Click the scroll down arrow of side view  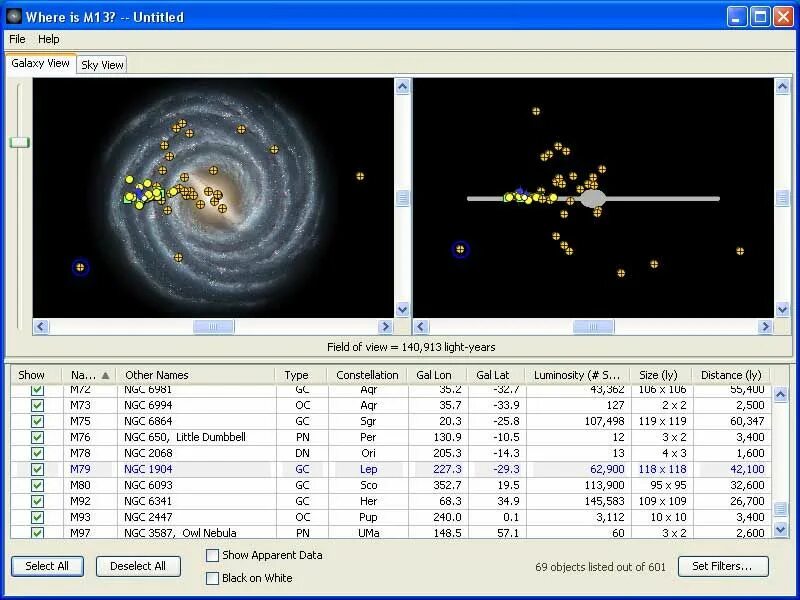pyautogui.click(x=782, y=309)
